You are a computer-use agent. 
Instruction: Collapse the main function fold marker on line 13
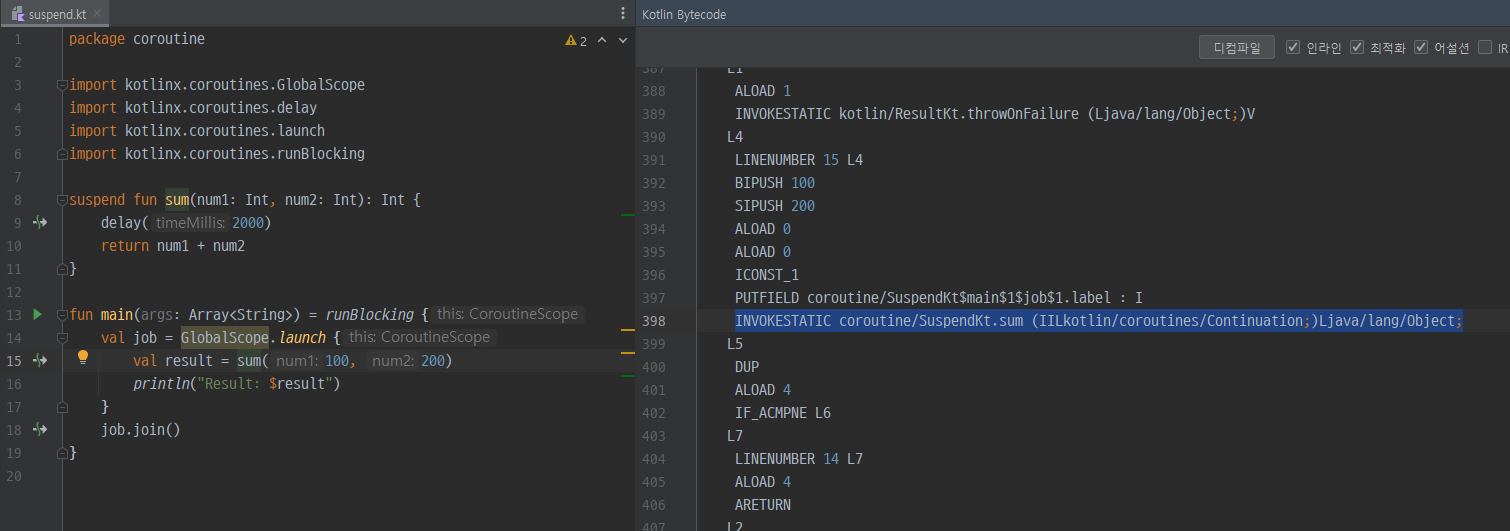coord(62,315)
